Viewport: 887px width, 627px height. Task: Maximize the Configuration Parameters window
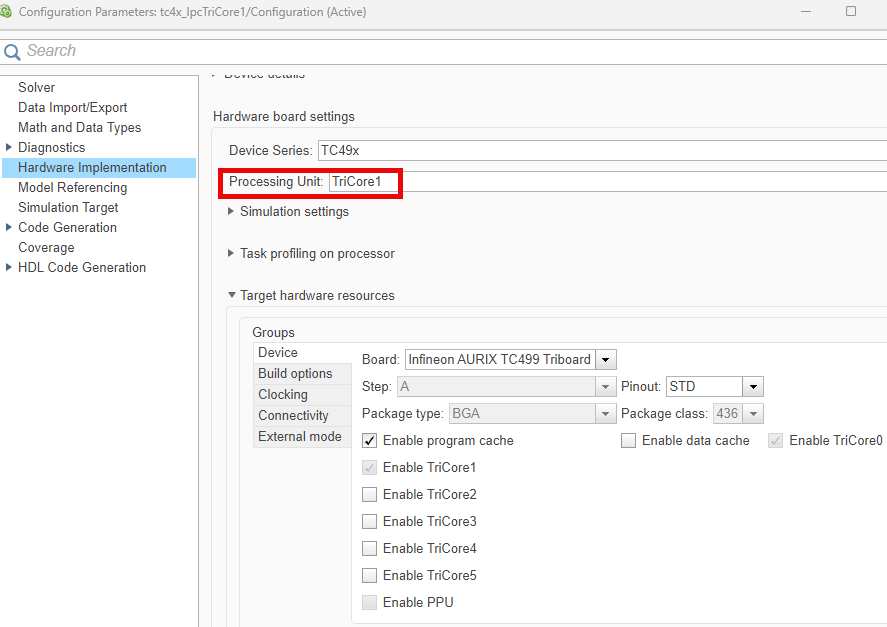click(x=851, y=12)
